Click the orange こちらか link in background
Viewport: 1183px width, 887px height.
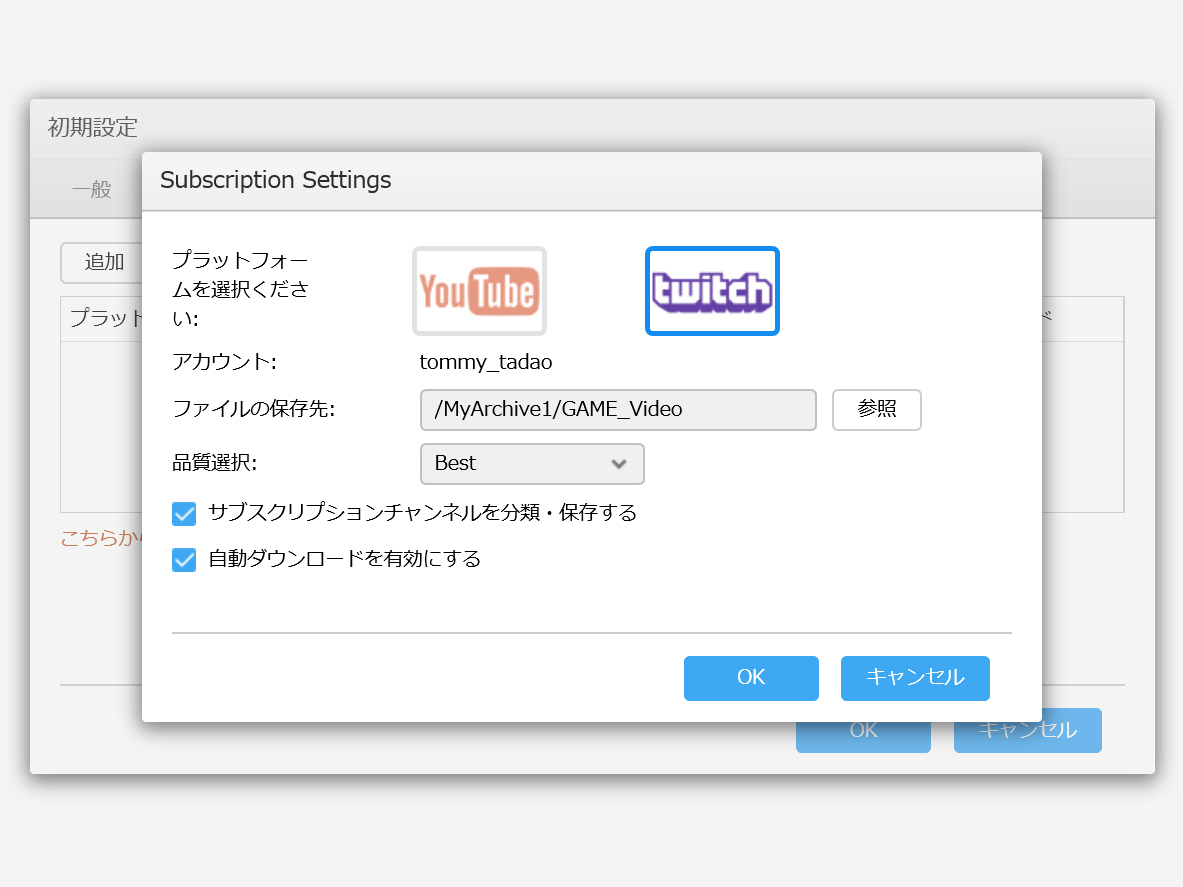[101, 538]
